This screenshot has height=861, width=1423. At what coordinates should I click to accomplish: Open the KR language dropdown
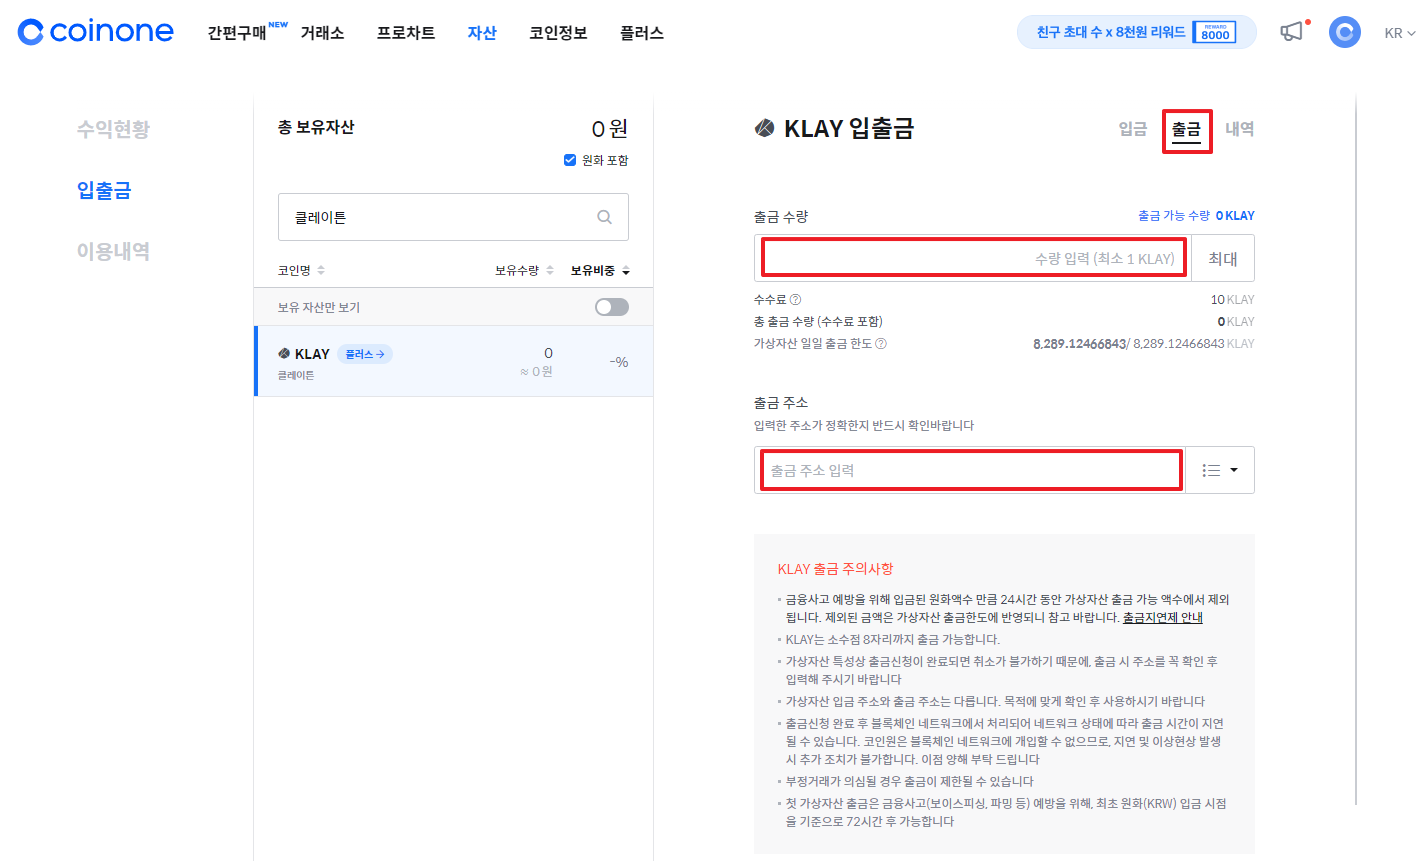(x=1399, y=33)
